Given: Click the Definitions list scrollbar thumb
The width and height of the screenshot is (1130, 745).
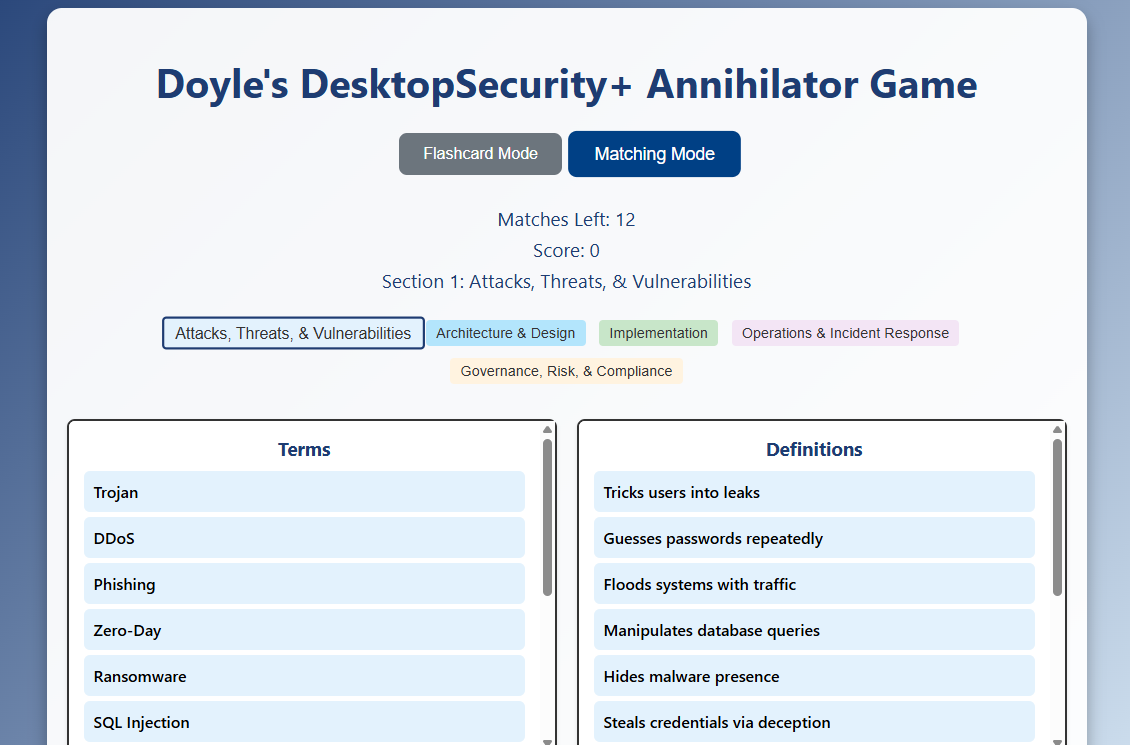Looking at the screenshot, I should [x=1057, y=517].
